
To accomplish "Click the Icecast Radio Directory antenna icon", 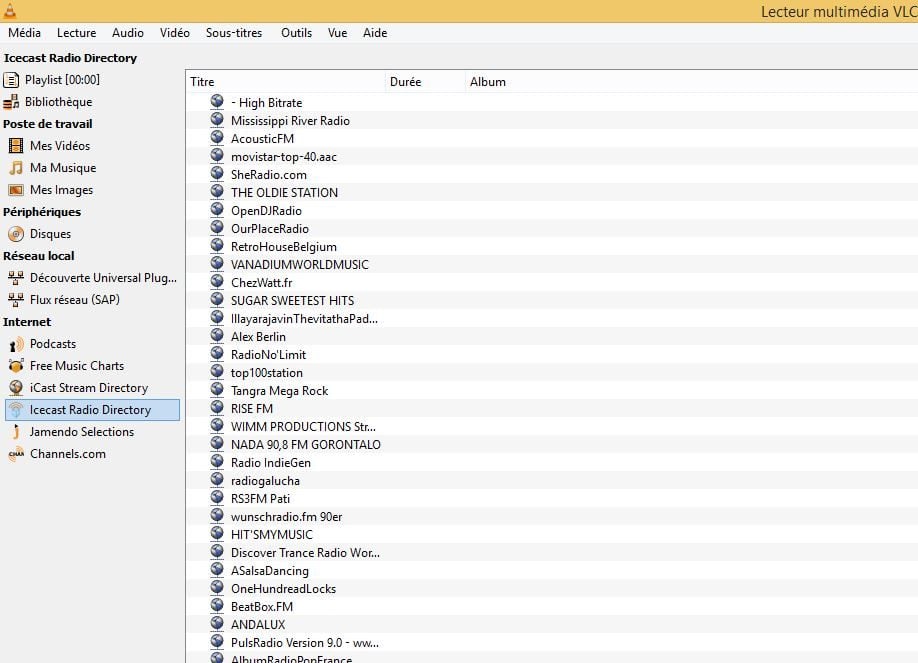I will tap(16, 410).
